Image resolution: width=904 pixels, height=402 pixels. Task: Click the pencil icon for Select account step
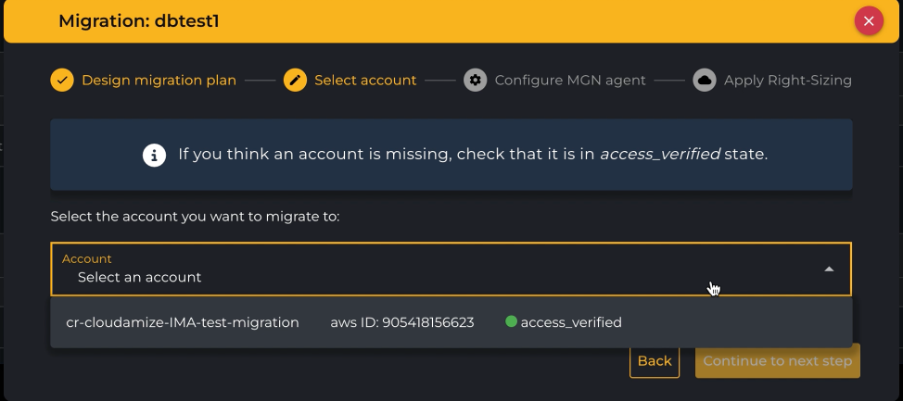295,80
